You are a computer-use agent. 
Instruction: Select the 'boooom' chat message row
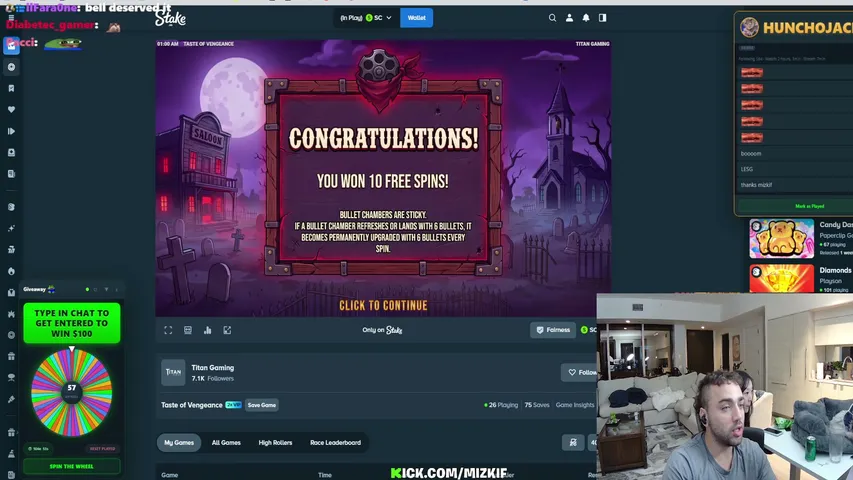pos(795,153)
